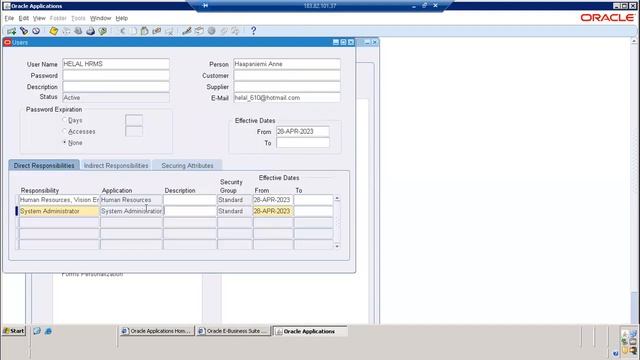640x360 pixels.
Task: Open the Securing Attributes tab
Action: tap(187, 165)
